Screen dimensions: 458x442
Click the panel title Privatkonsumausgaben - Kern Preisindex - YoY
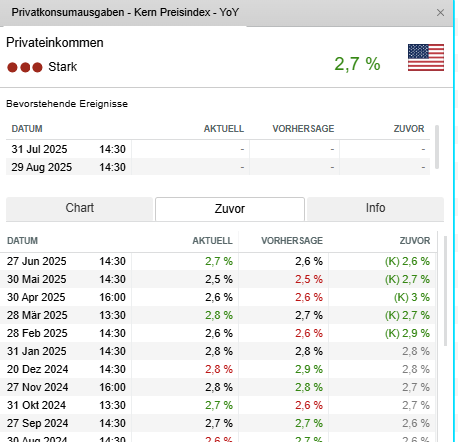pos(125,12)
